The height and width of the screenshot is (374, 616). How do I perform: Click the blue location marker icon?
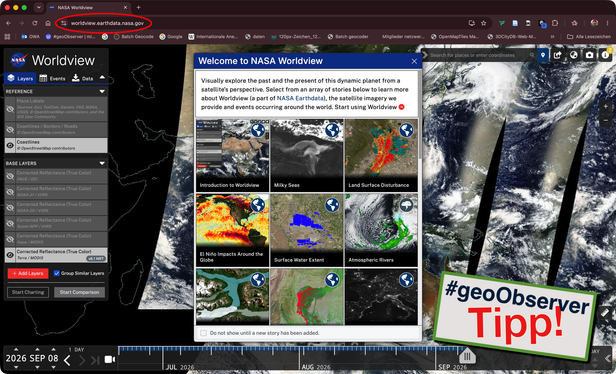543,55
